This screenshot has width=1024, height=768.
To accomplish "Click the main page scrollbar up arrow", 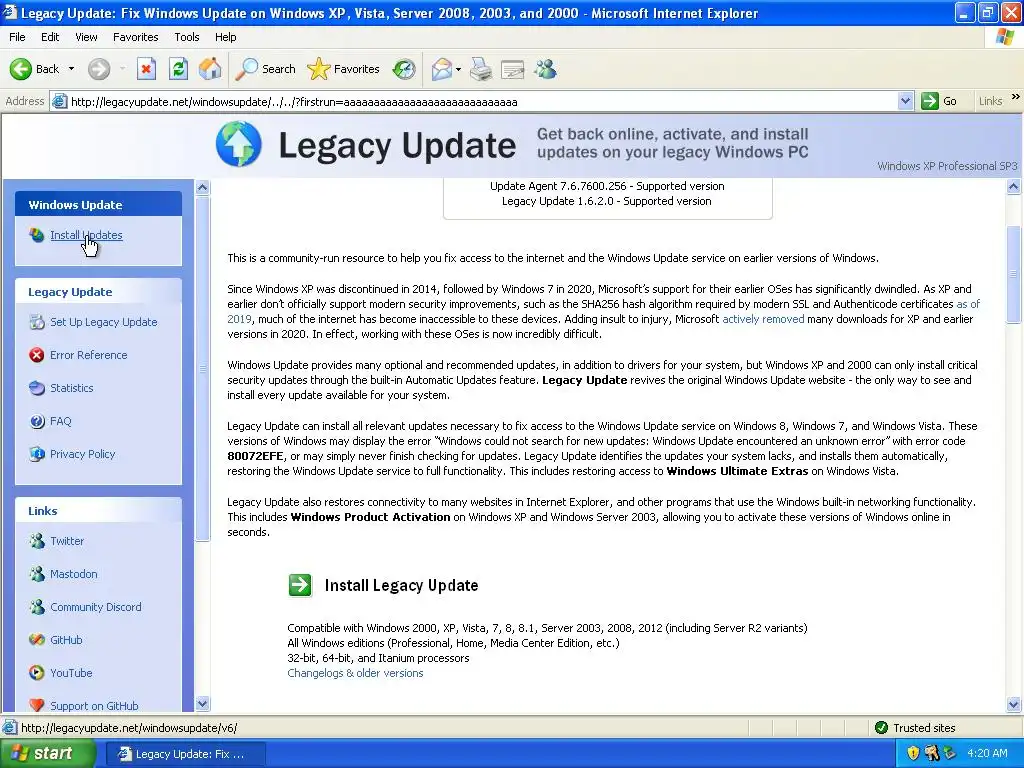I will pos(1014,187).
